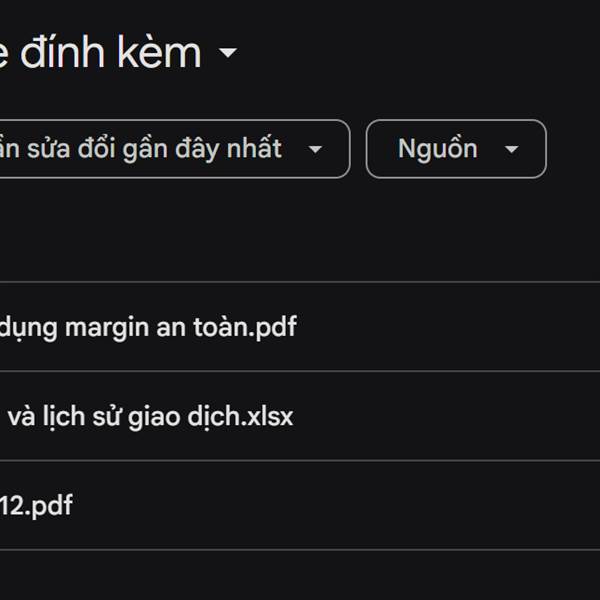This screenshot has width=600, height=600.
Task: Open the "margin an toàn.pdf" file
Action: click(148, 326)
